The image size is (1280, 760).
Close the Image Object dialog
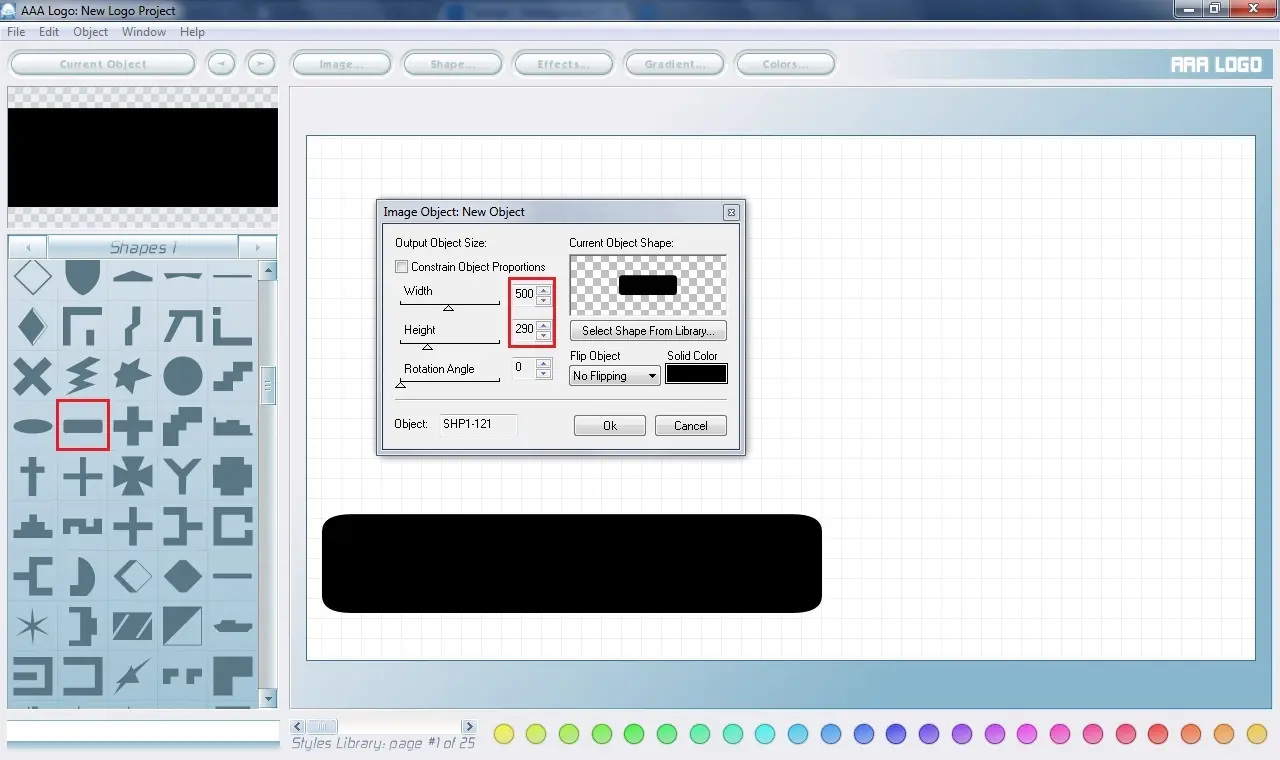pyautogui.click(x=731, y=212)
